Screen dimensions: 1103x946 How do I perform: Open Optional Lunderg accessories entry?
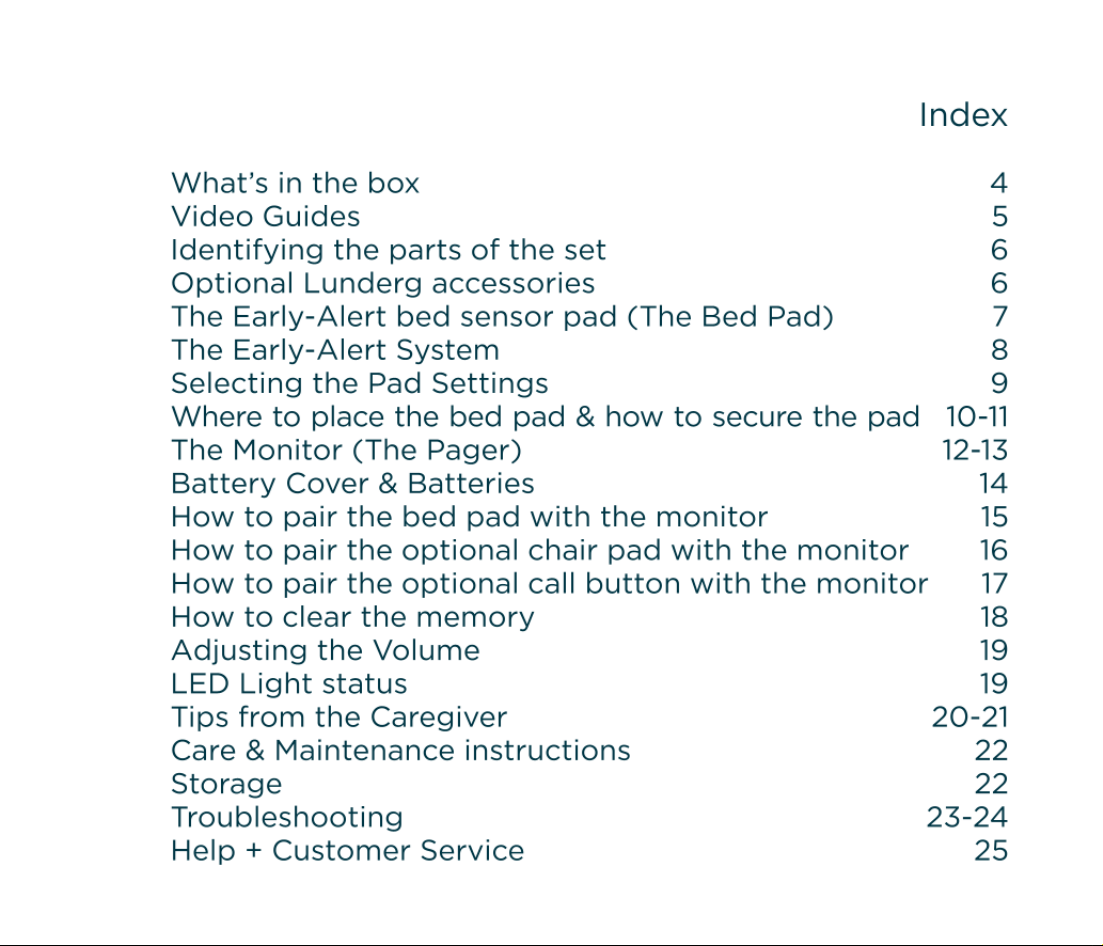383,283
